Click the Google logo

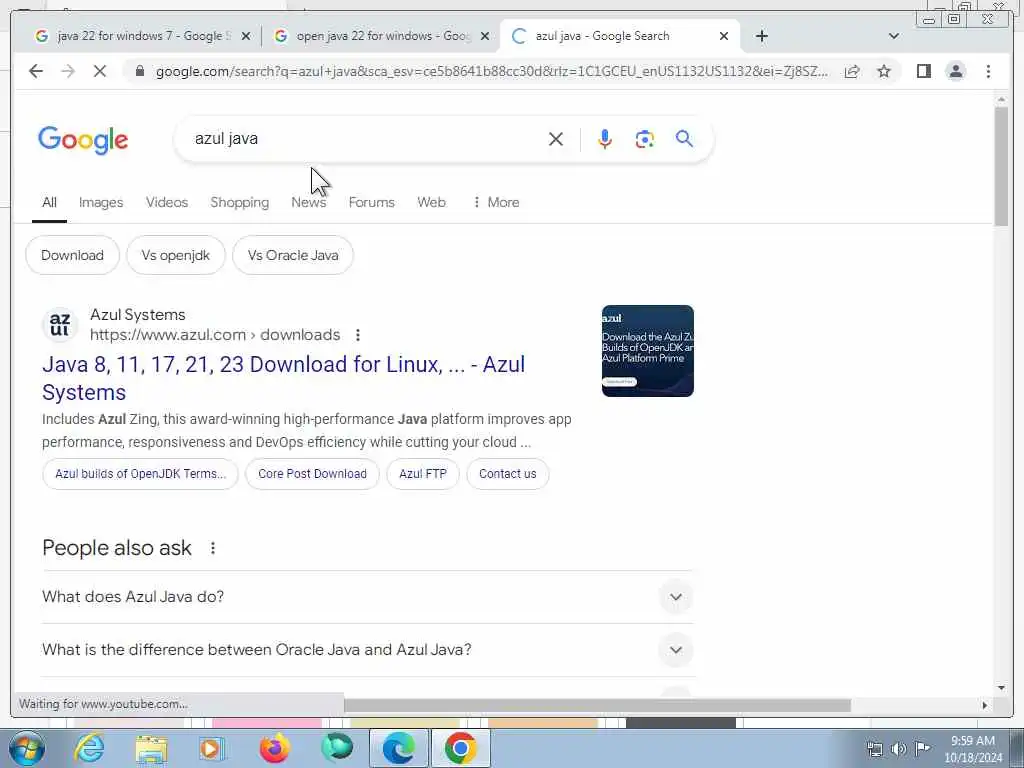pyautogui.click(x=83, y=140)
